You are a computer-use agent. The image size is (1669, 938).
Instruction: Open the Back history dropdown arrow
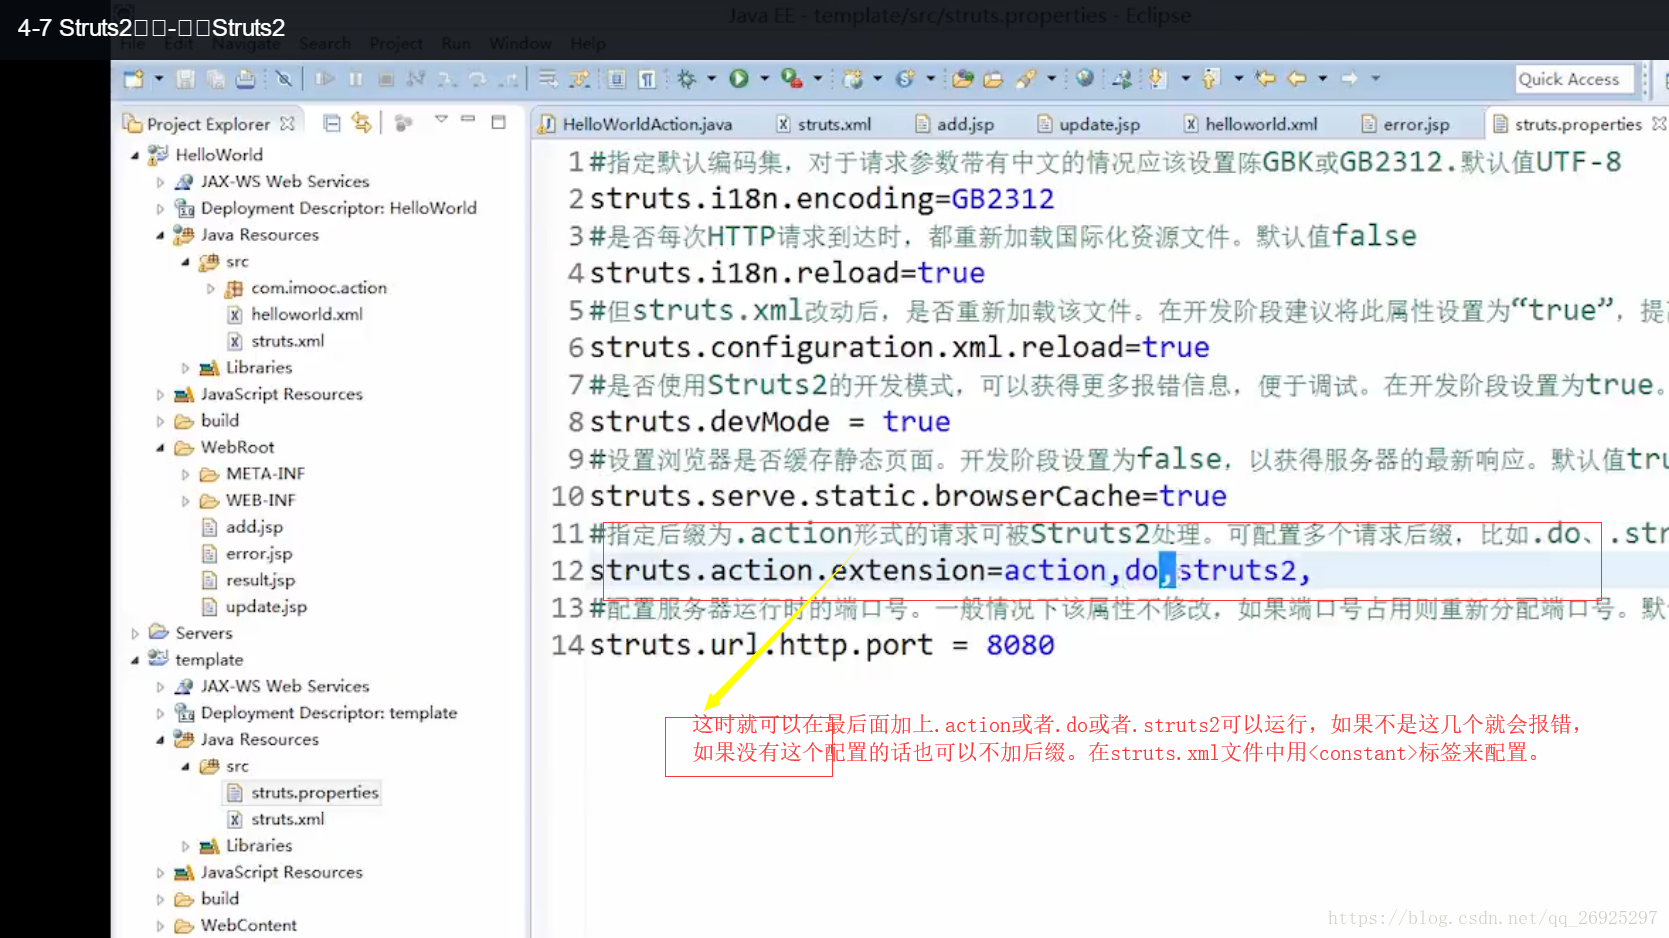(x=1323, y=78)
